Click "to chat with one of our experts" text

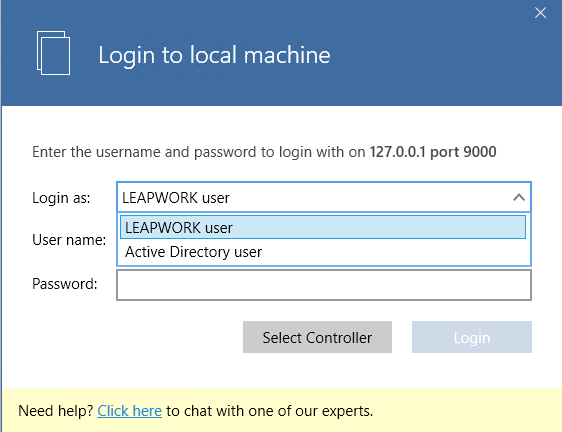tap(270, 411)
